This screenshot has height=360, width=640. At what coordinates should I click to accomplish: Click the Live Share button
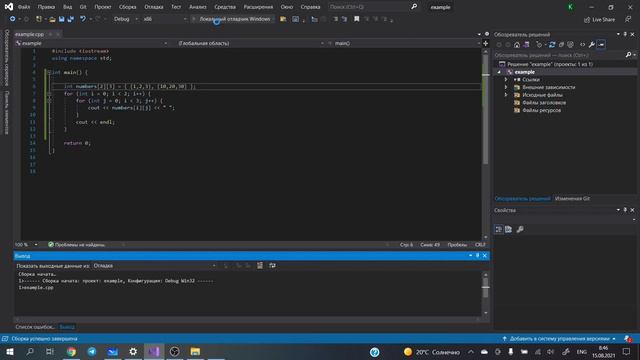point(599,20)
